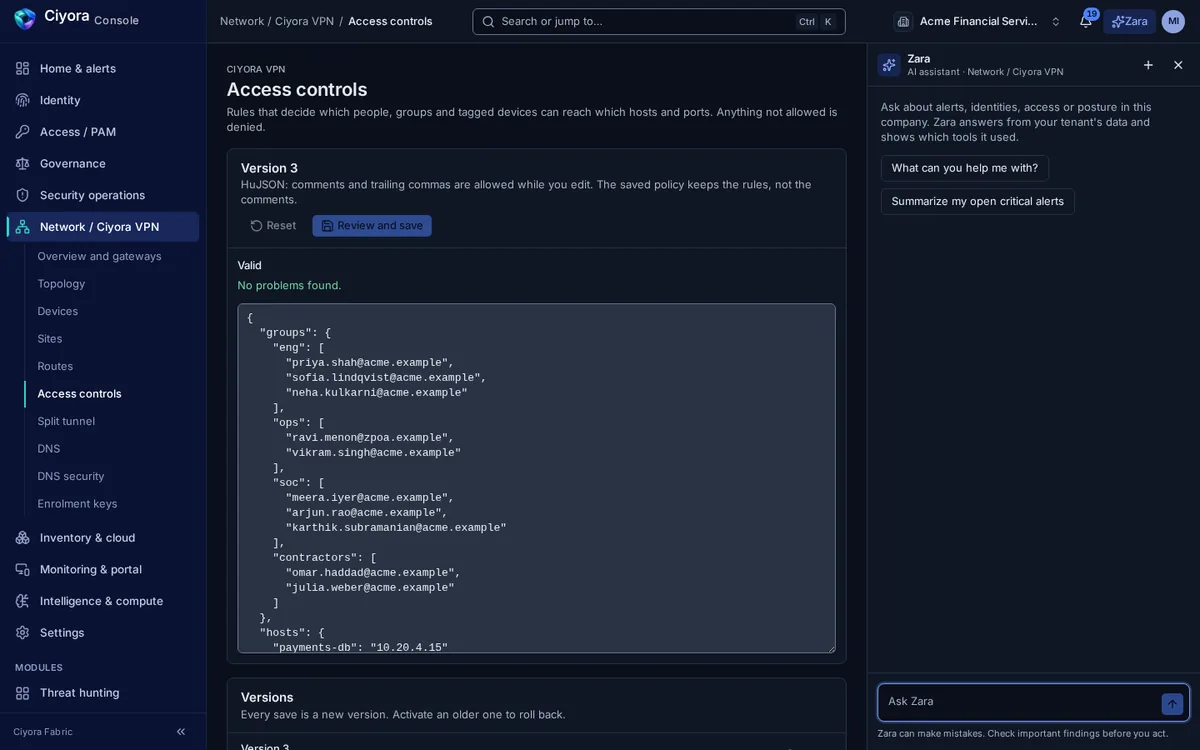This screenshot has height=750, width=1200.
Task: Click the Zara sparkle icon in panel header
Action: pyautogui.click(x=889, y=65)
